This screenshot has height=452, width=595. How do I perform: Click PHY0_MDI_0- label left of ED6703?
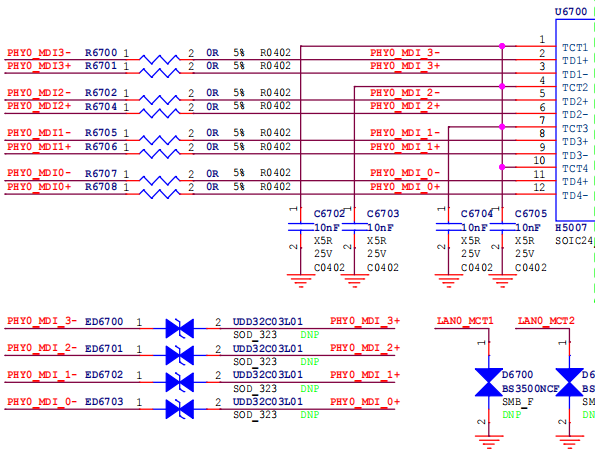coord(42,402)
